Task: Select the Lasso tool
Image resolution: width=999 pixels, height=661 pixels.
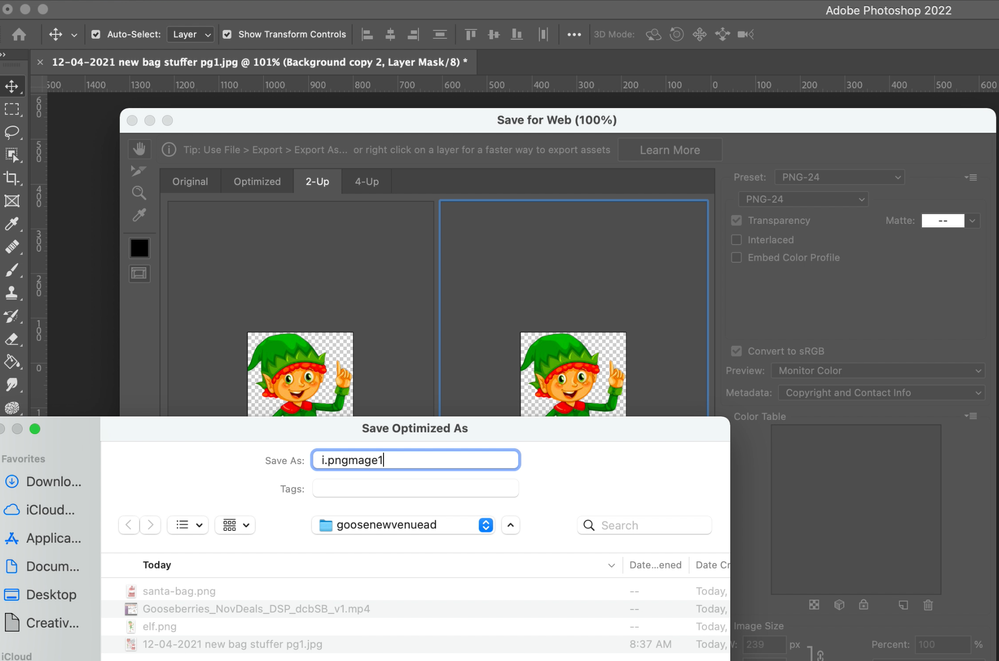Action: click(x=12, y=133)
